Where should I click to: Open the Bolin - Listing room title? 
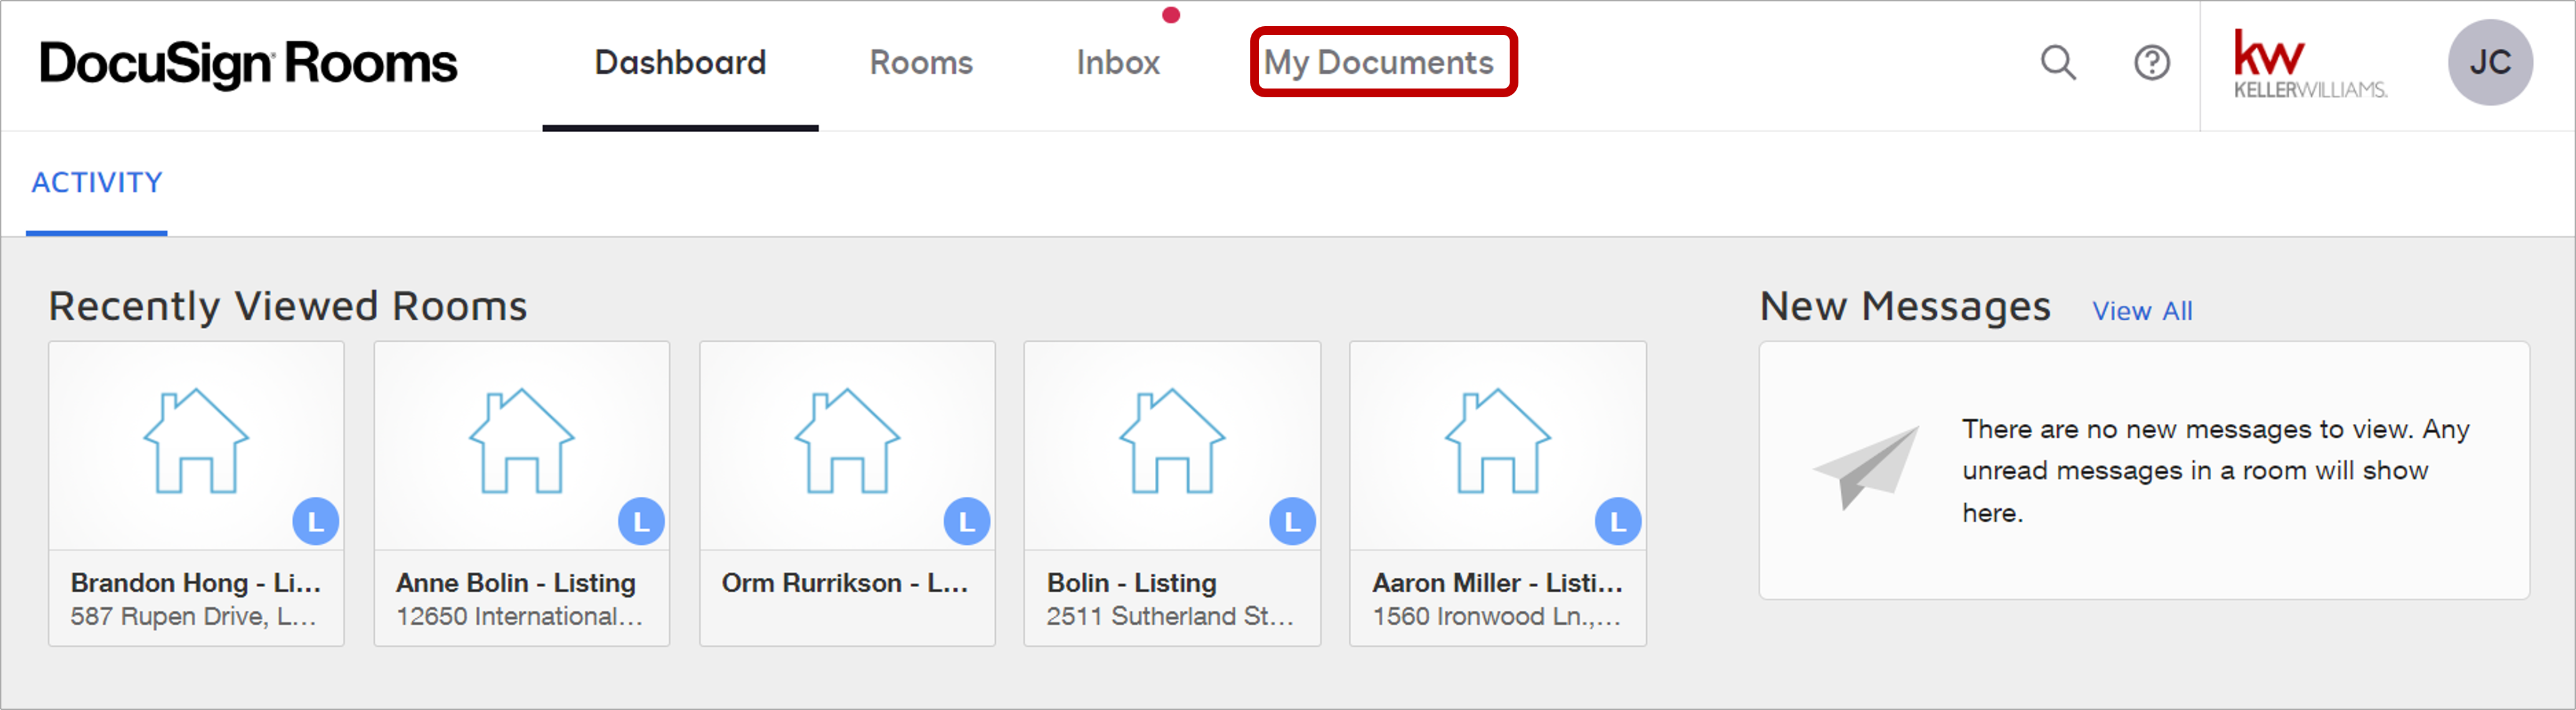(x=1132, y=583)
